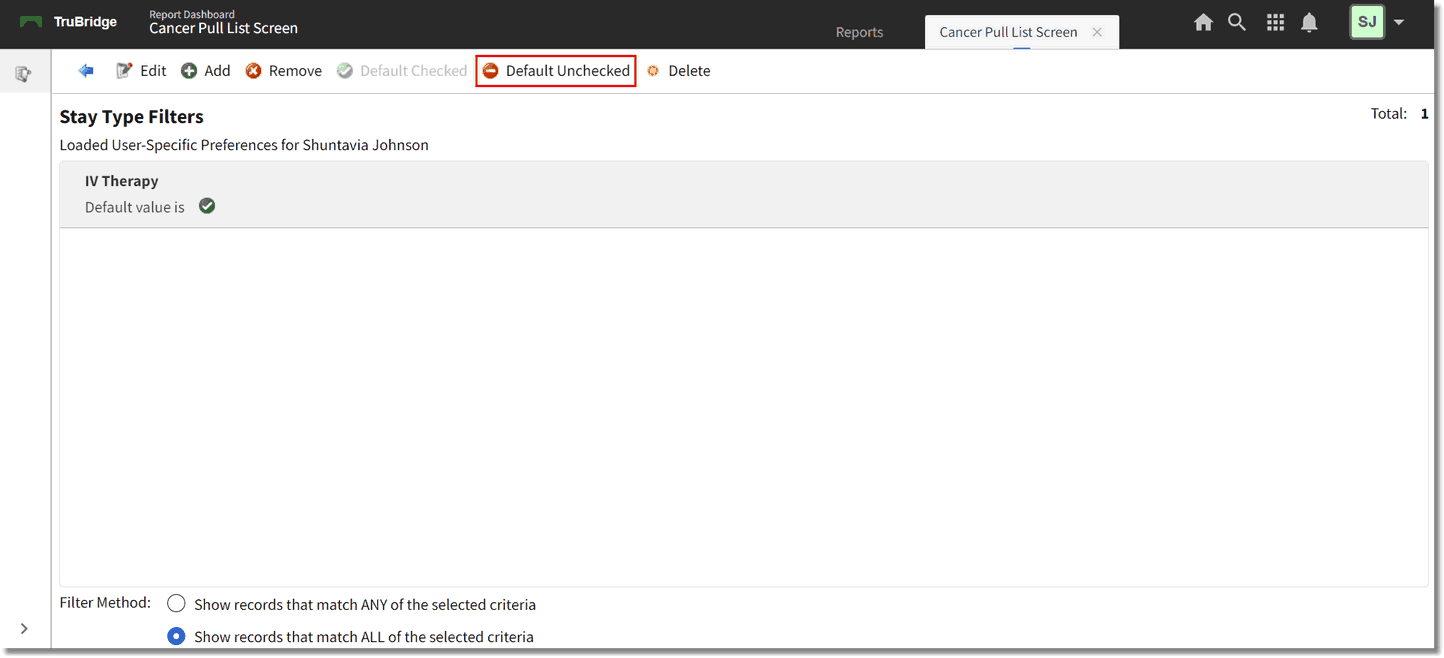This screenshot has height=658, width=1444.
Task: Select the IV Therapy filter row
Action: point(743,194)
